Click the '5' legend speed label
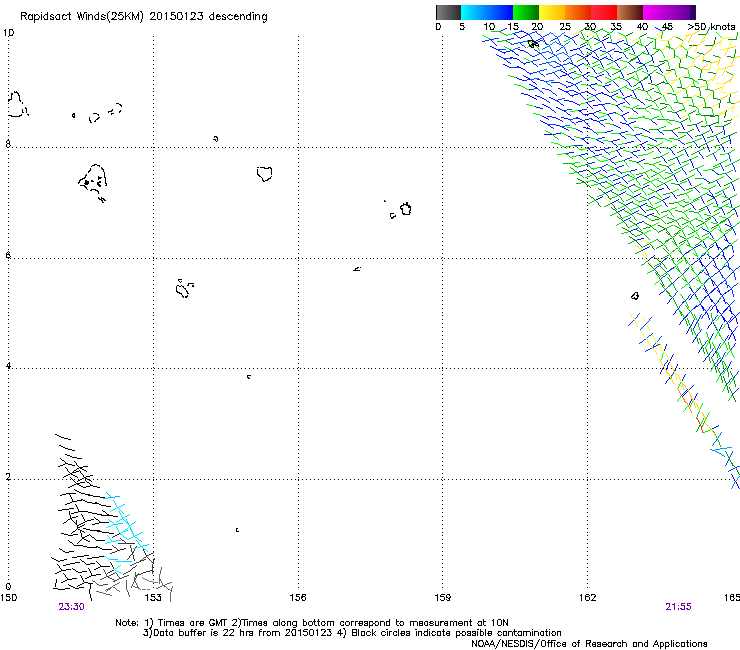Image resolution: width=740 pixels, height=650 pixels. pyautogui.click(x=462, y=27)
